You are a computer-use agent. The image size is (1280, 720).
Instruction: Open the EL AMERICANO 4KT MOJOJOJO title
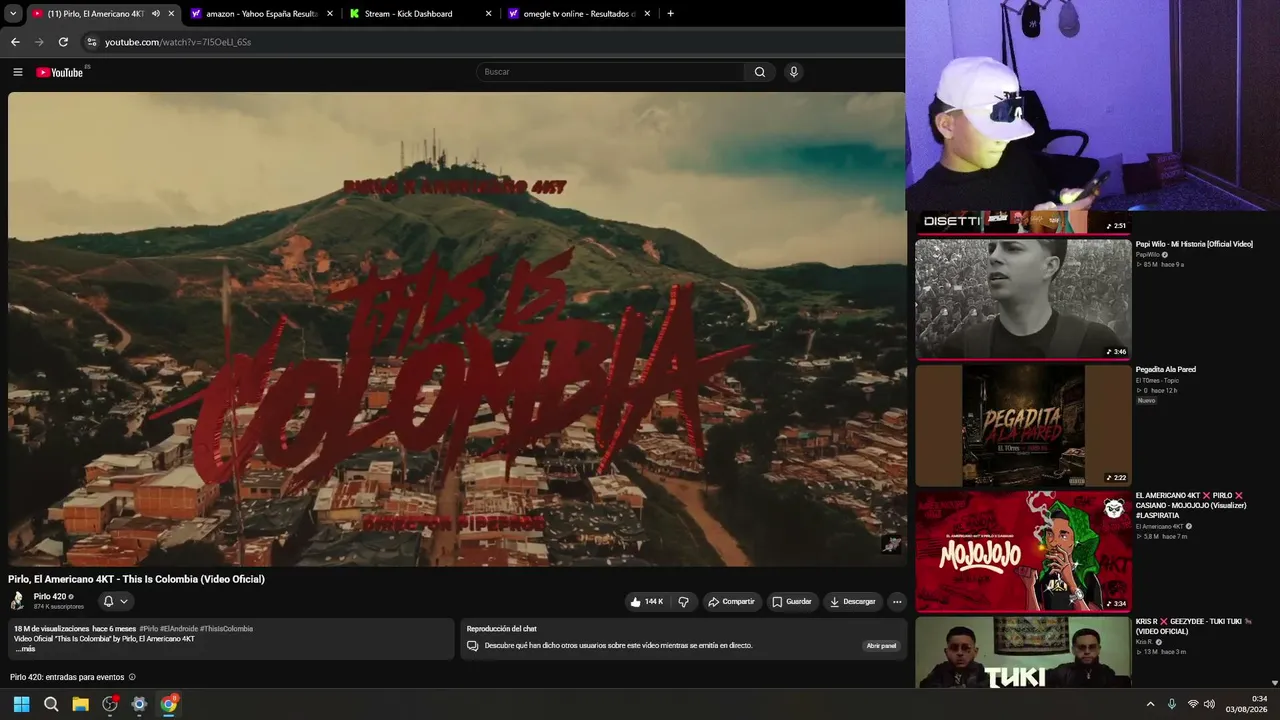[1190, 505]
